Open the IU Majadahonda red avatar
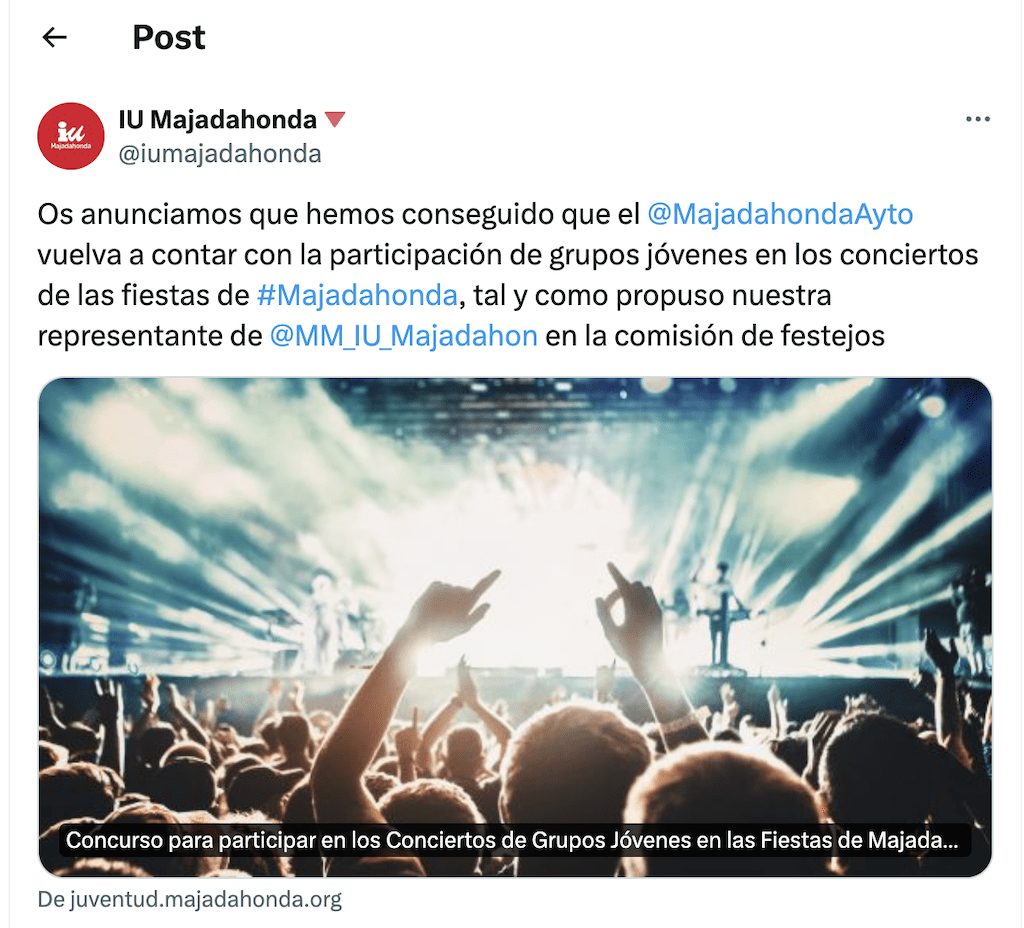Viewport: 1024px width, 928px height. pos(71,136)
